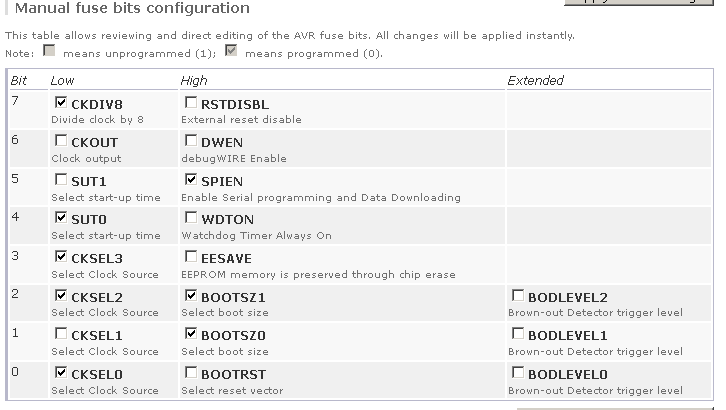Enable the BOOTRST reset vector checkbox
The image size is (726, 410).
pos(191,373)
